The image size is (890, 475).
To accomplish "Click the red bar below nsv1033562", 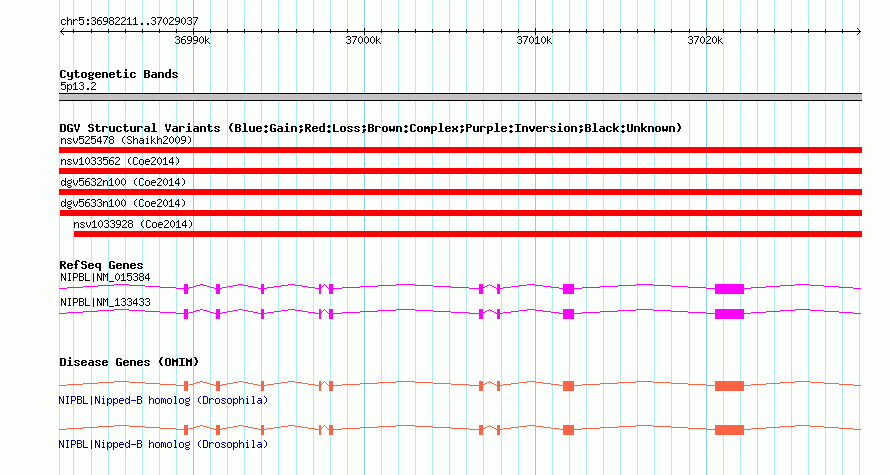I will coord(460,171).
